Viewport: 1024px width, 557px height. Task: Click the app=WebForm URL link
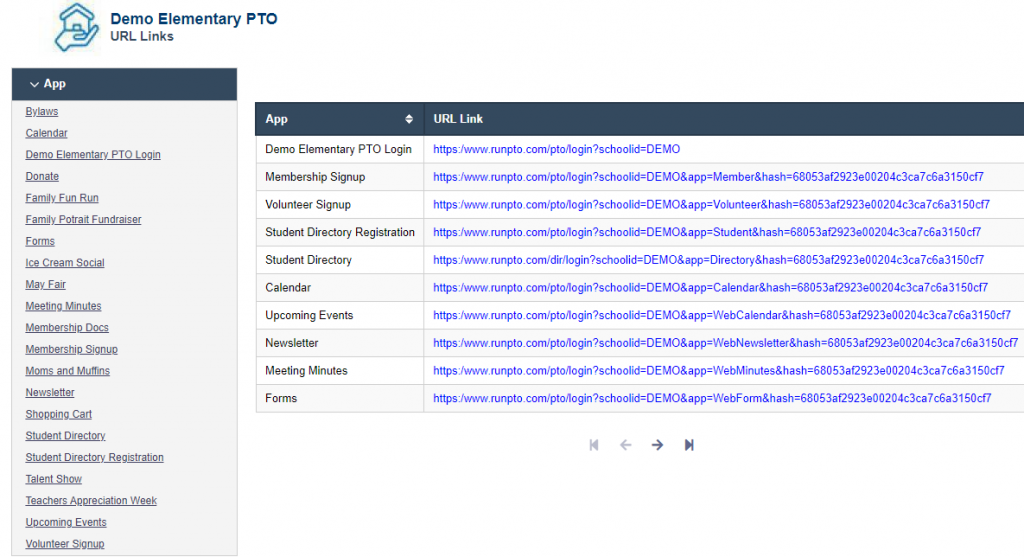[x=712, y=398]
